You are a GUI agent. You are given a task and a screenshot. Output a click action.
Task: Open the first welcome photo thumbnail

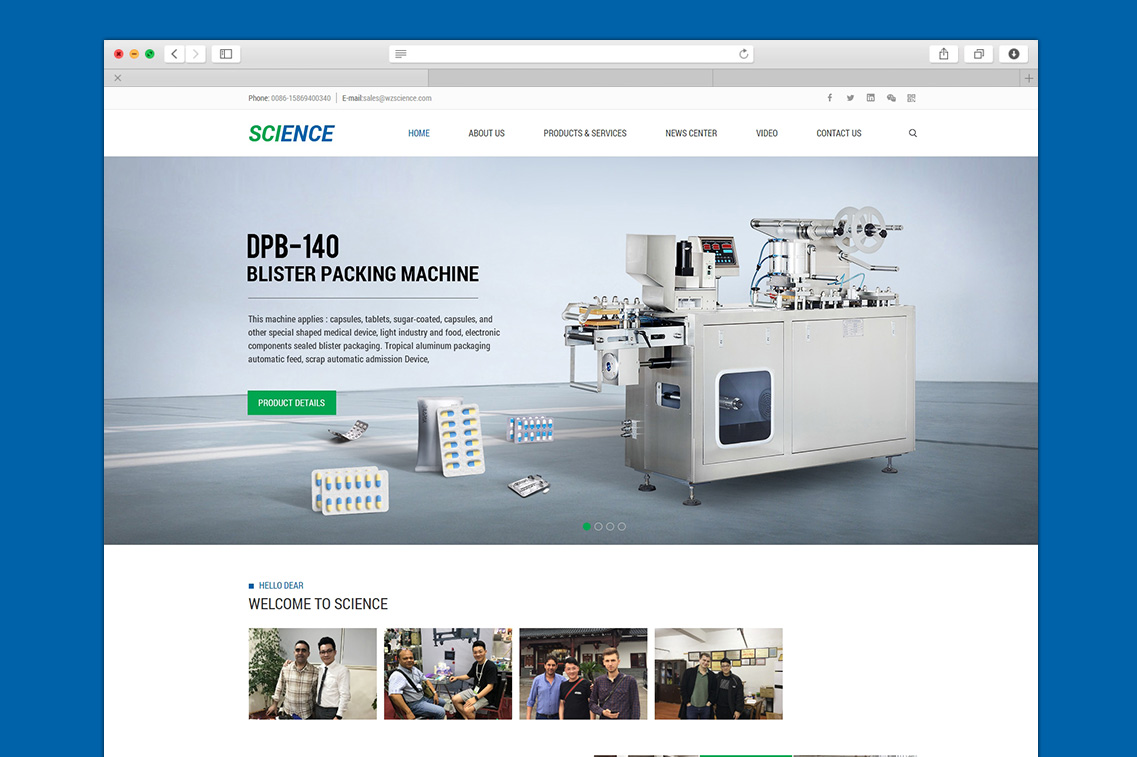coord(312,673)
